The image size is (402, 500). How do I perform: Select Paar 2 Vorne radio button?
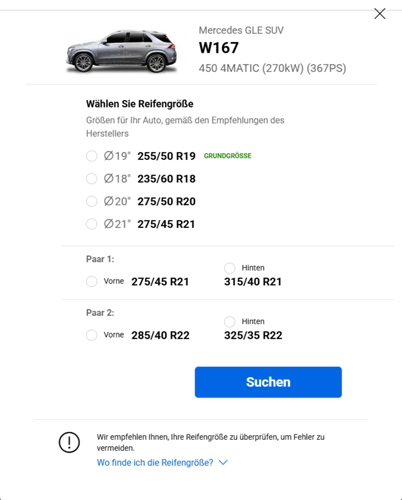(92, 335)
